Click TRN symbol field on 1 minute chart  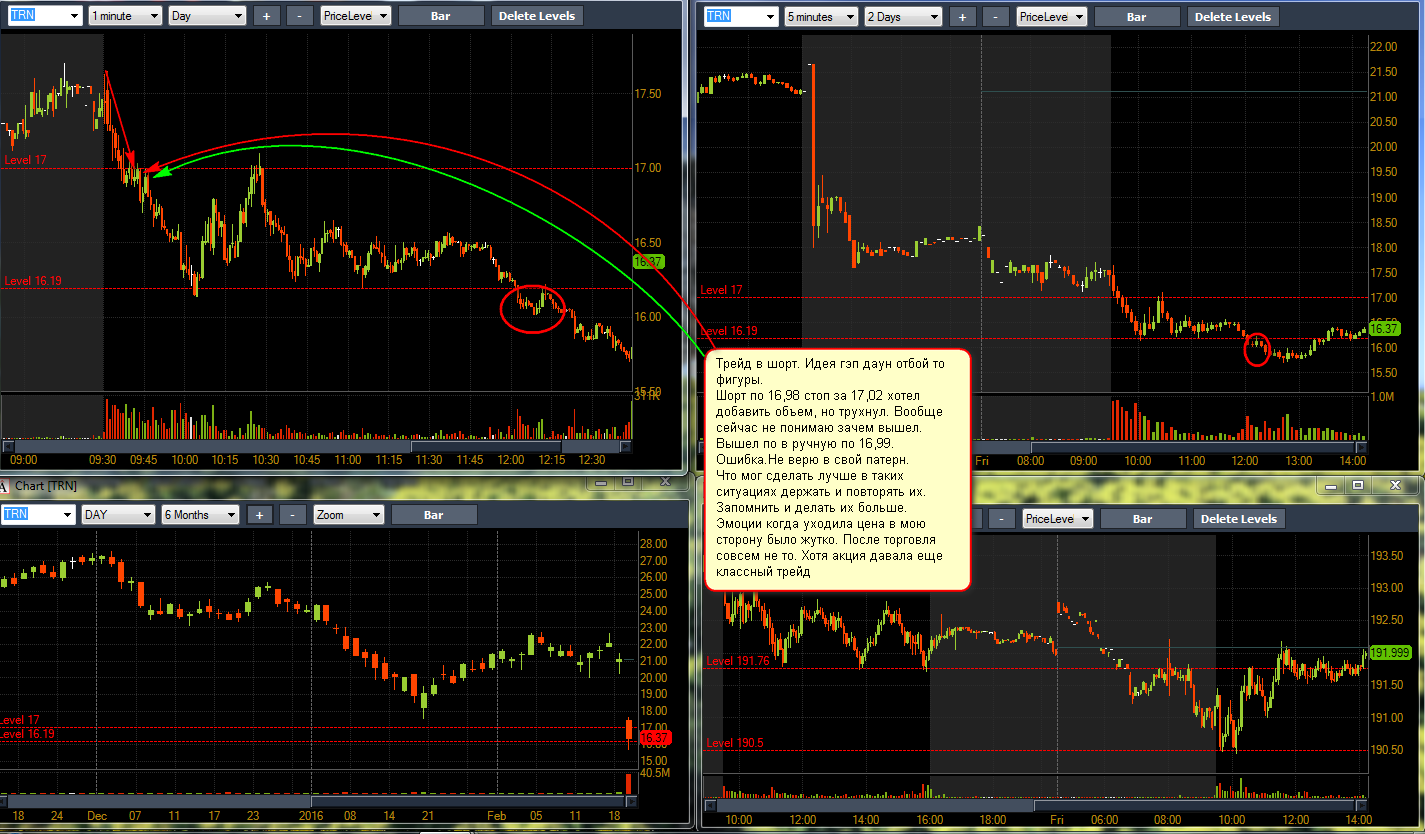(43, 16)
